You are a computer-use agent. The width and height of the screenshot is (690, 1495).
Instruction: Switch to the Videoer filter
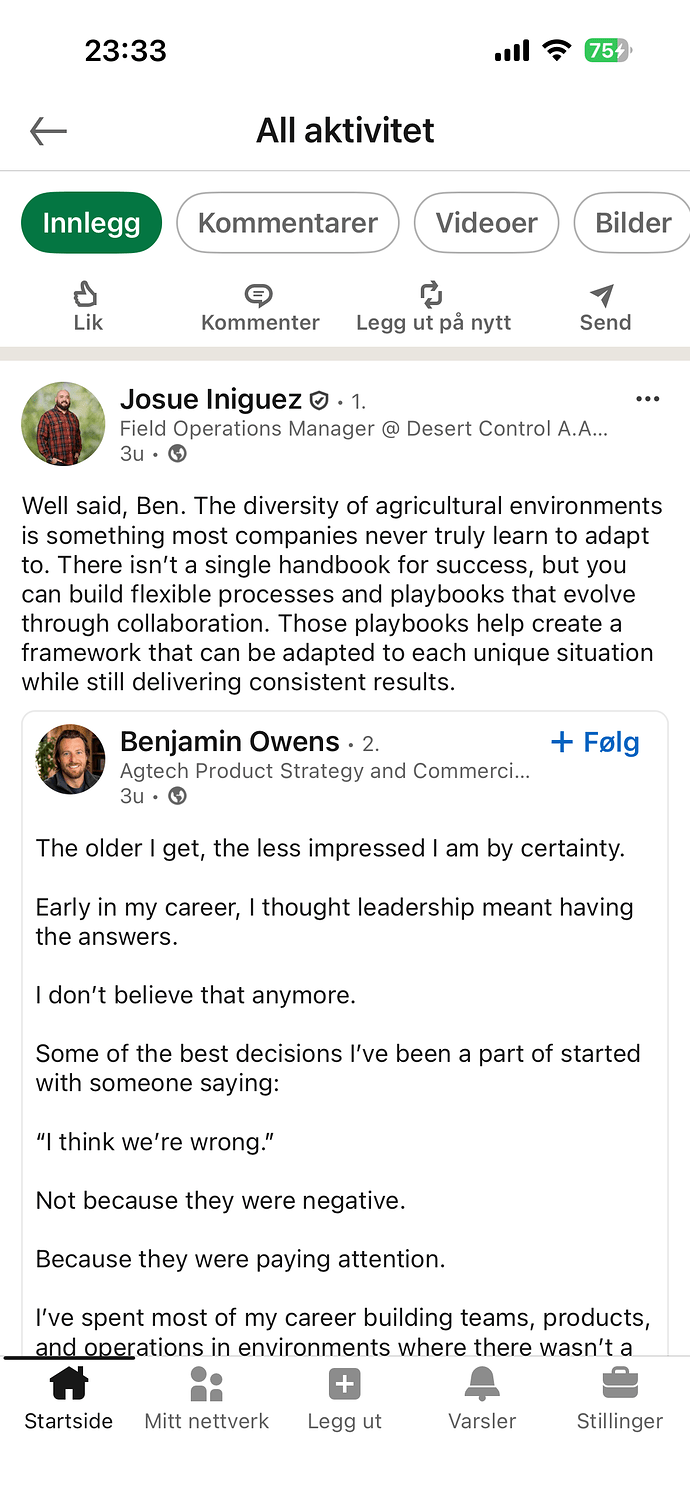point(487,223)
